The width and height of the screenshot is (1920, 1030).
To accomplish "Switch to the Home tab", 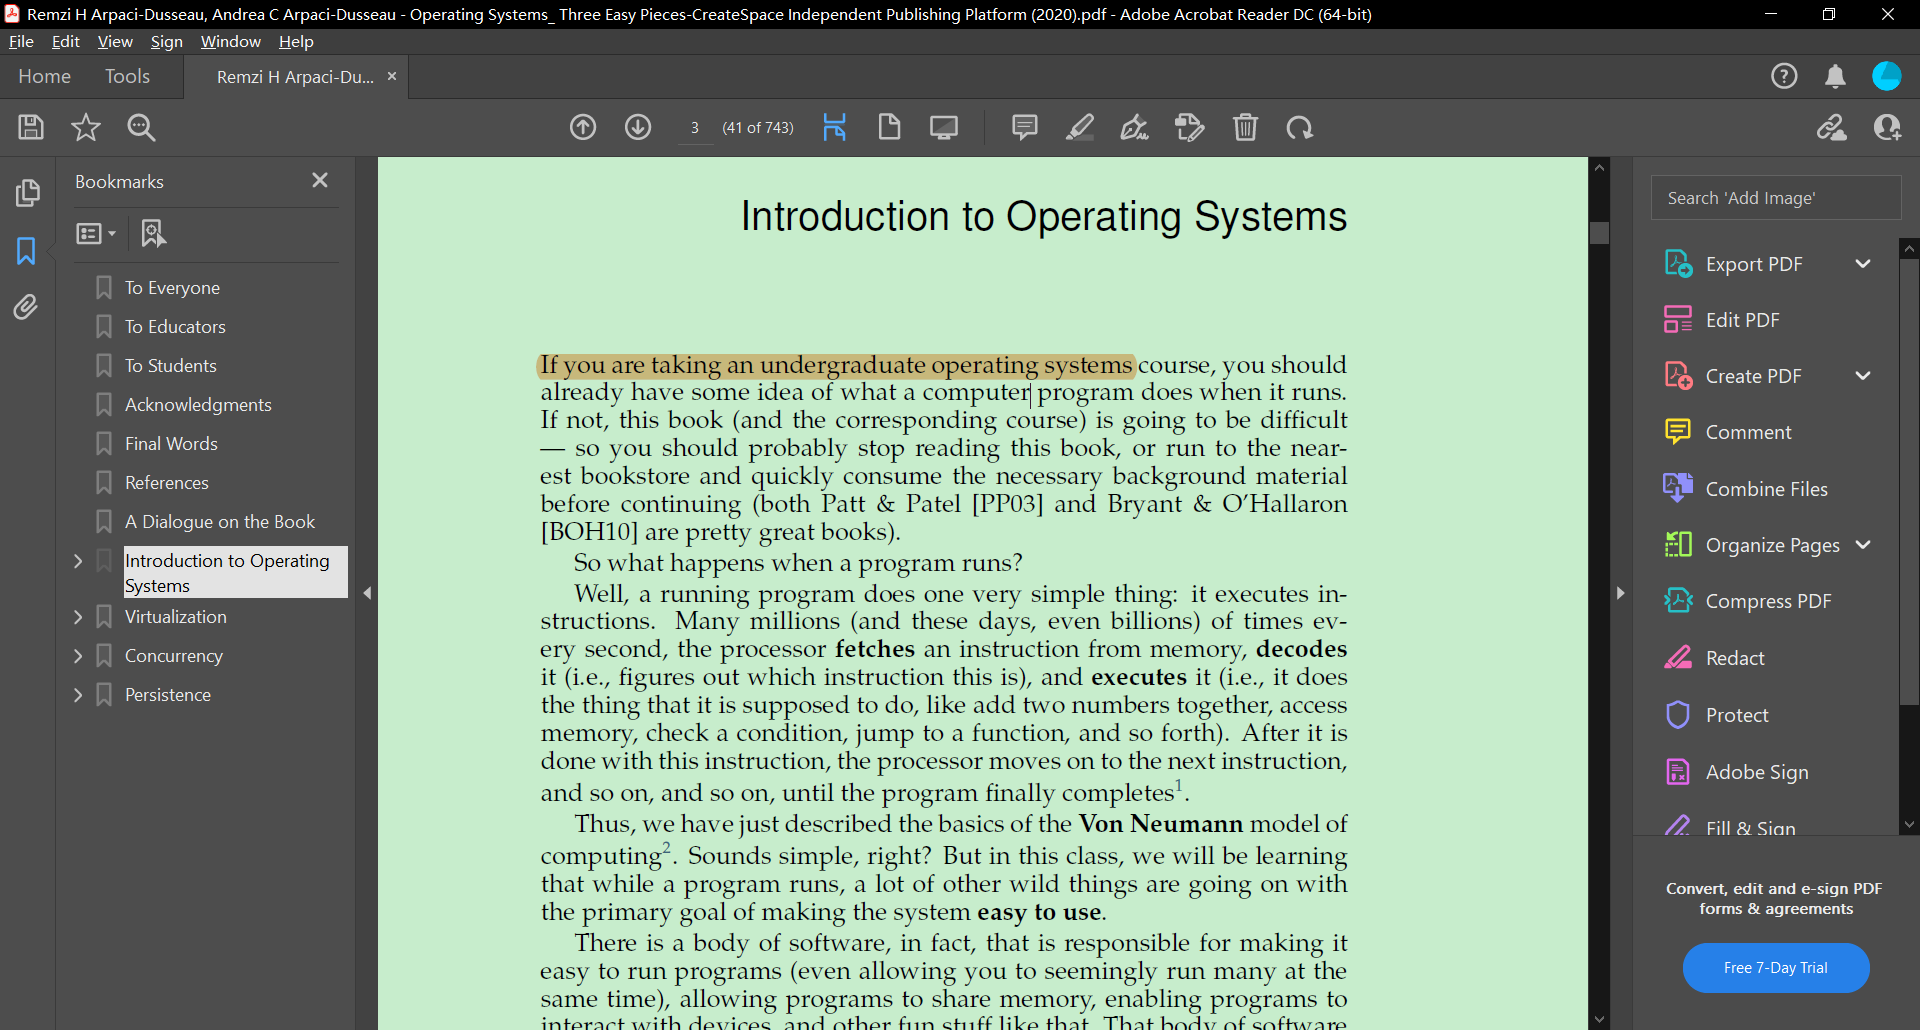I will tap(44, 76).
